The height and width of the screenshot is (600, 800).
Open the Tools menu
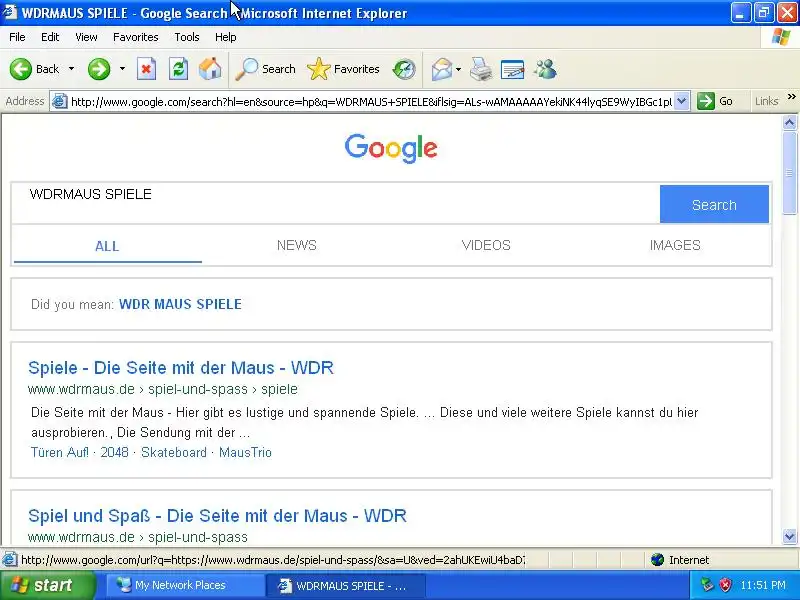(x=187, y=37)
